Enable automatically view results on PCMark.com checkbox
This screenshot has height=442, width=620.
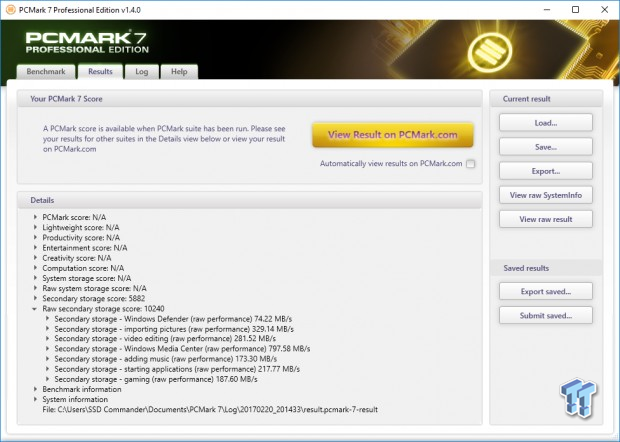click(x=470, y=164)
